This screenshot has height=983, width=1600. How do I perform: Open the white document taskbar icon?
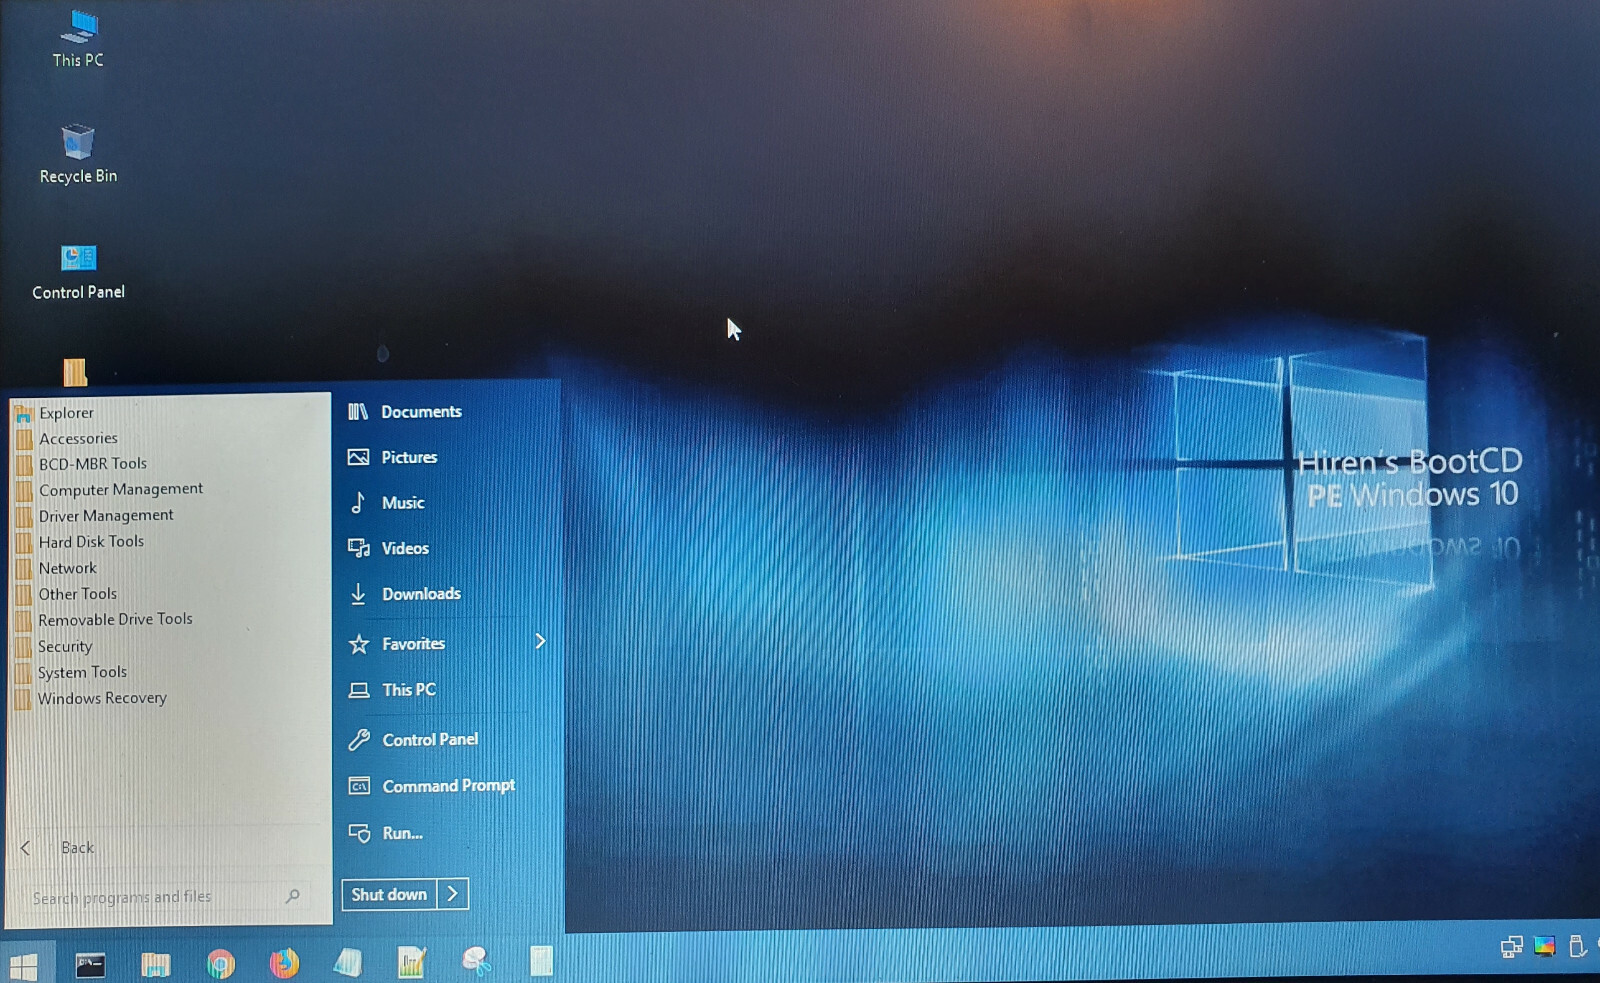[x=541, y=961]
